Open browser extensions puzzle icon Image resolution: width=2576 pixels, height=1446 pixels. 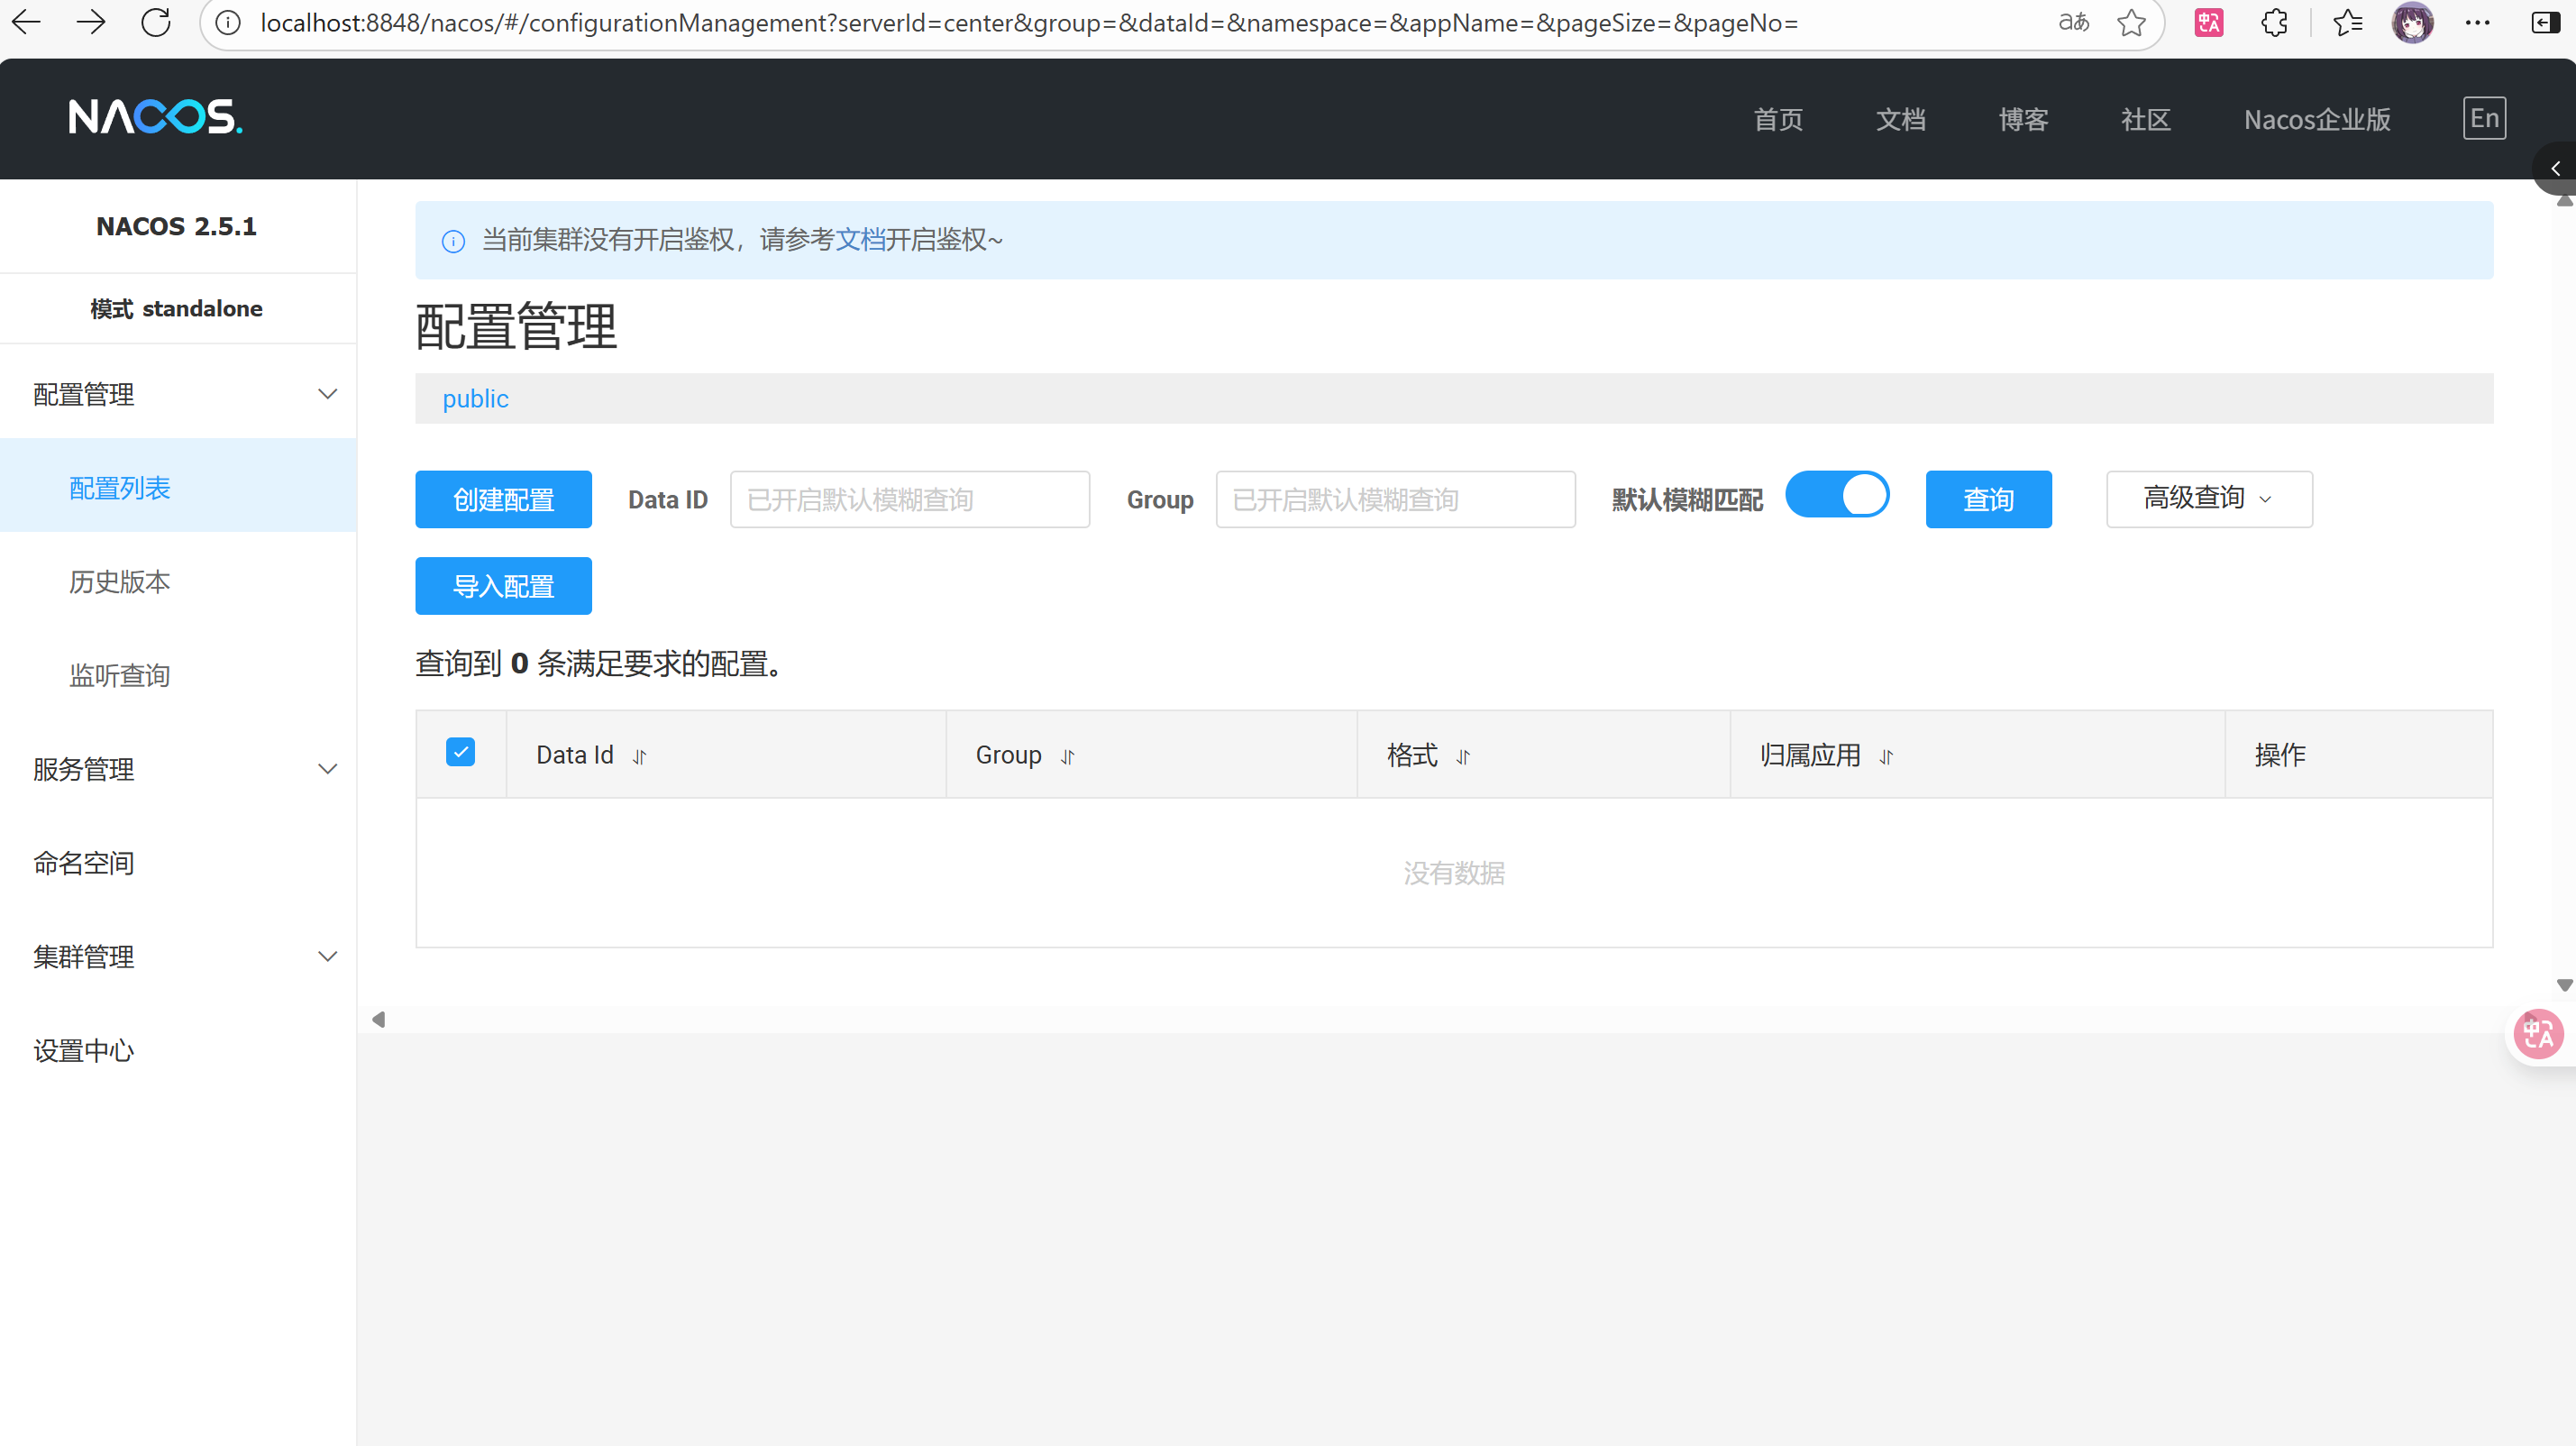(x=2274, y=22)
